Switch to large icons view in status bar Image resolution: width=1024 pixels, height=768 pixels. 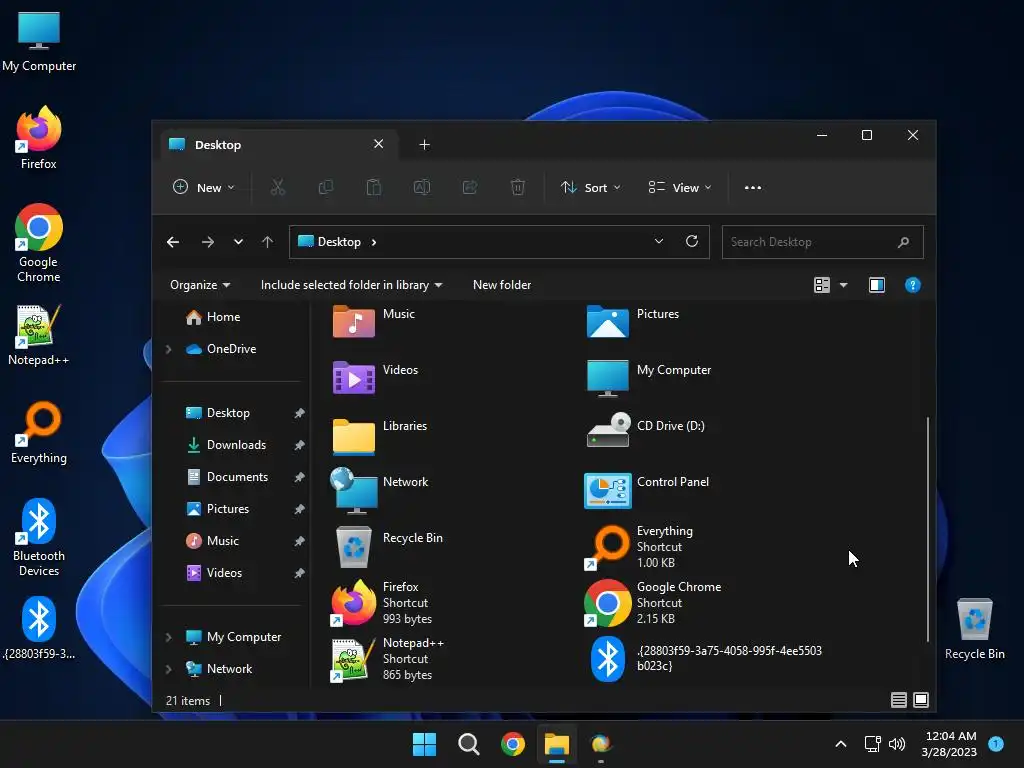(921, 700)
